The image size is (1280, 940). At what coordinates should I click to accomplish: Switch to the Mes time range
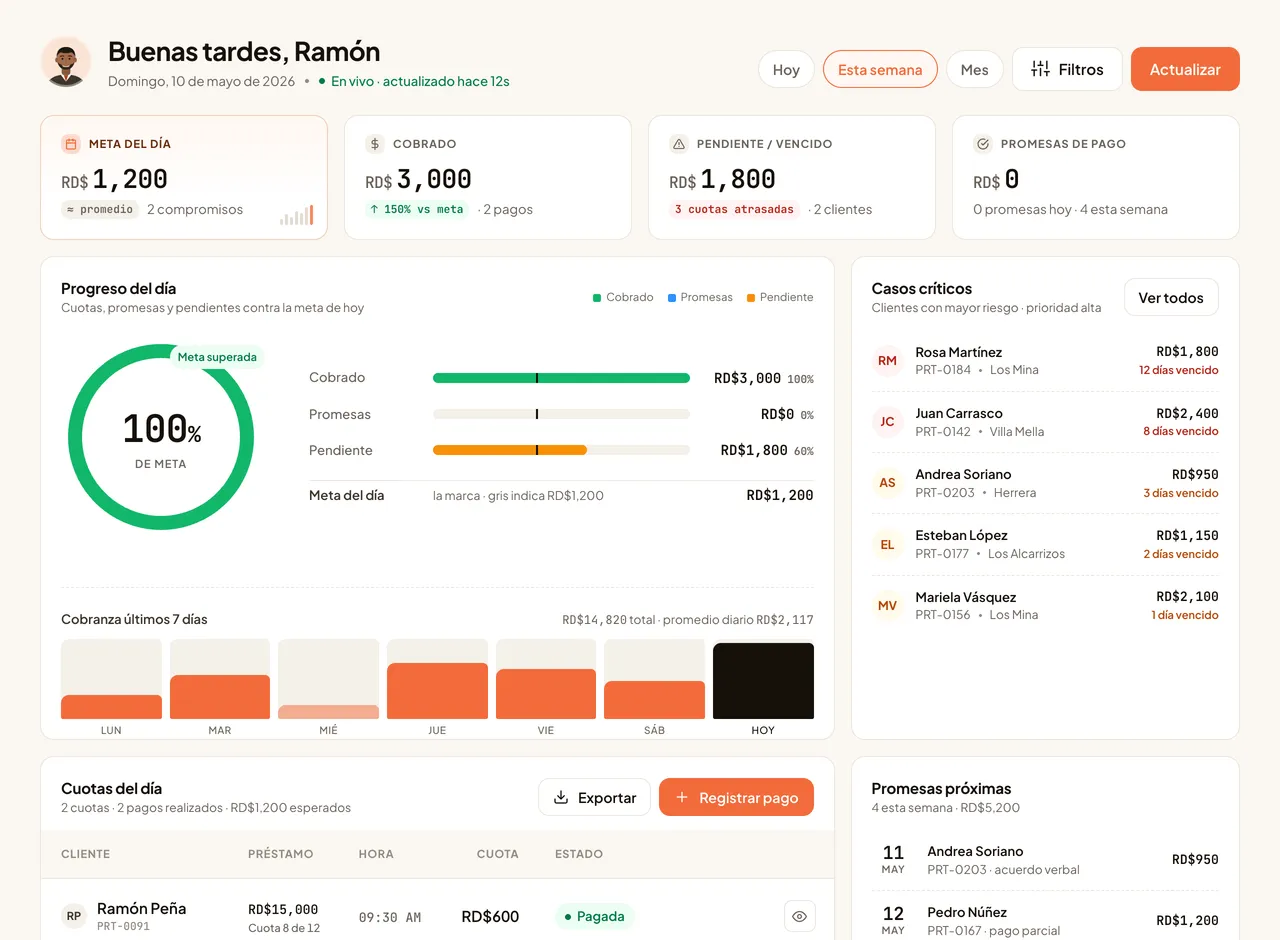pos(975,70)
